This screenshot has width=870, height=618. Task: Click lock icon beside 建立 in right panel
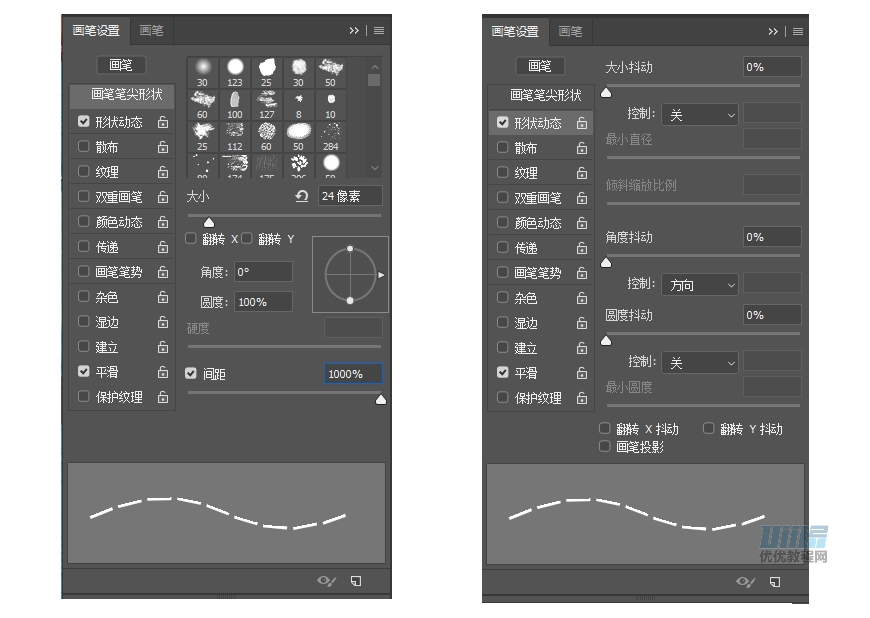(x=581, y=348)
